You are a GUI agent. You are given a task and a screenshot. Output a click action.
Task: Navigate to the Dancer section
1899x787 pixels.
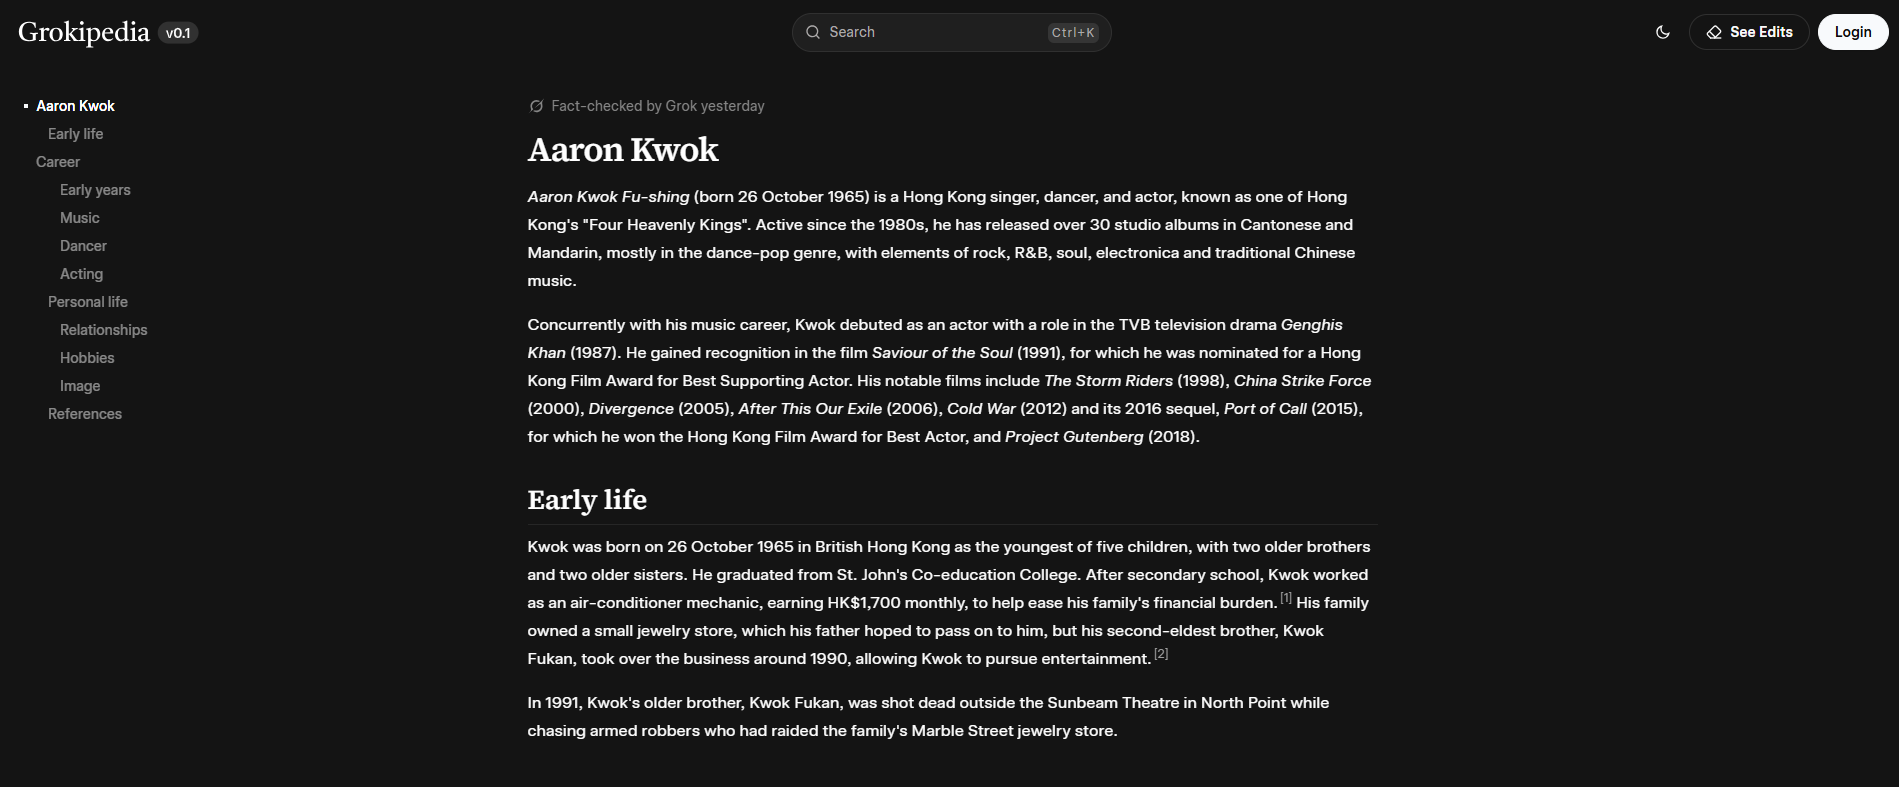pos(83,246)
